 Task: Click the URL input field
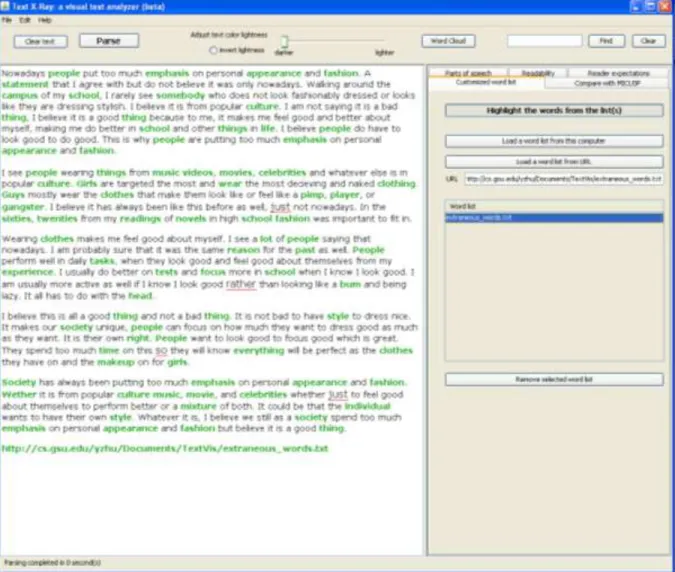point(564,179)
